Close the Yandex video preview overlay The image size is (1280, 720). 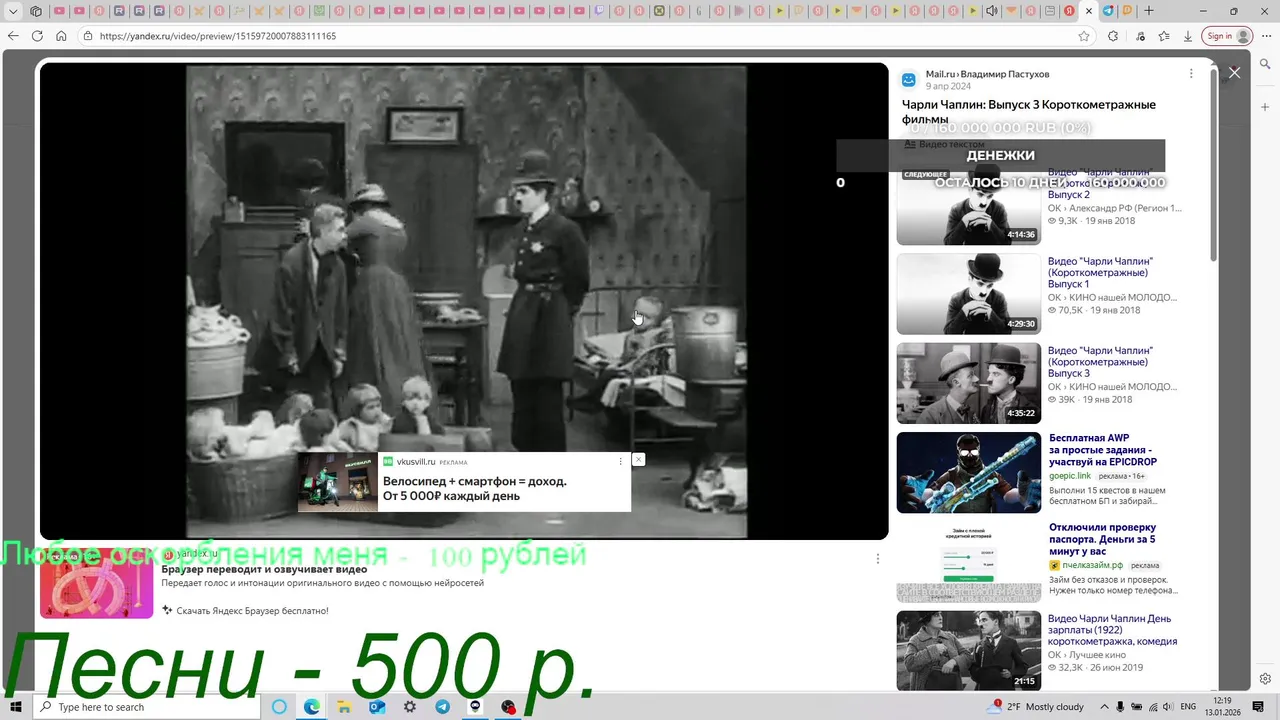1234,73
